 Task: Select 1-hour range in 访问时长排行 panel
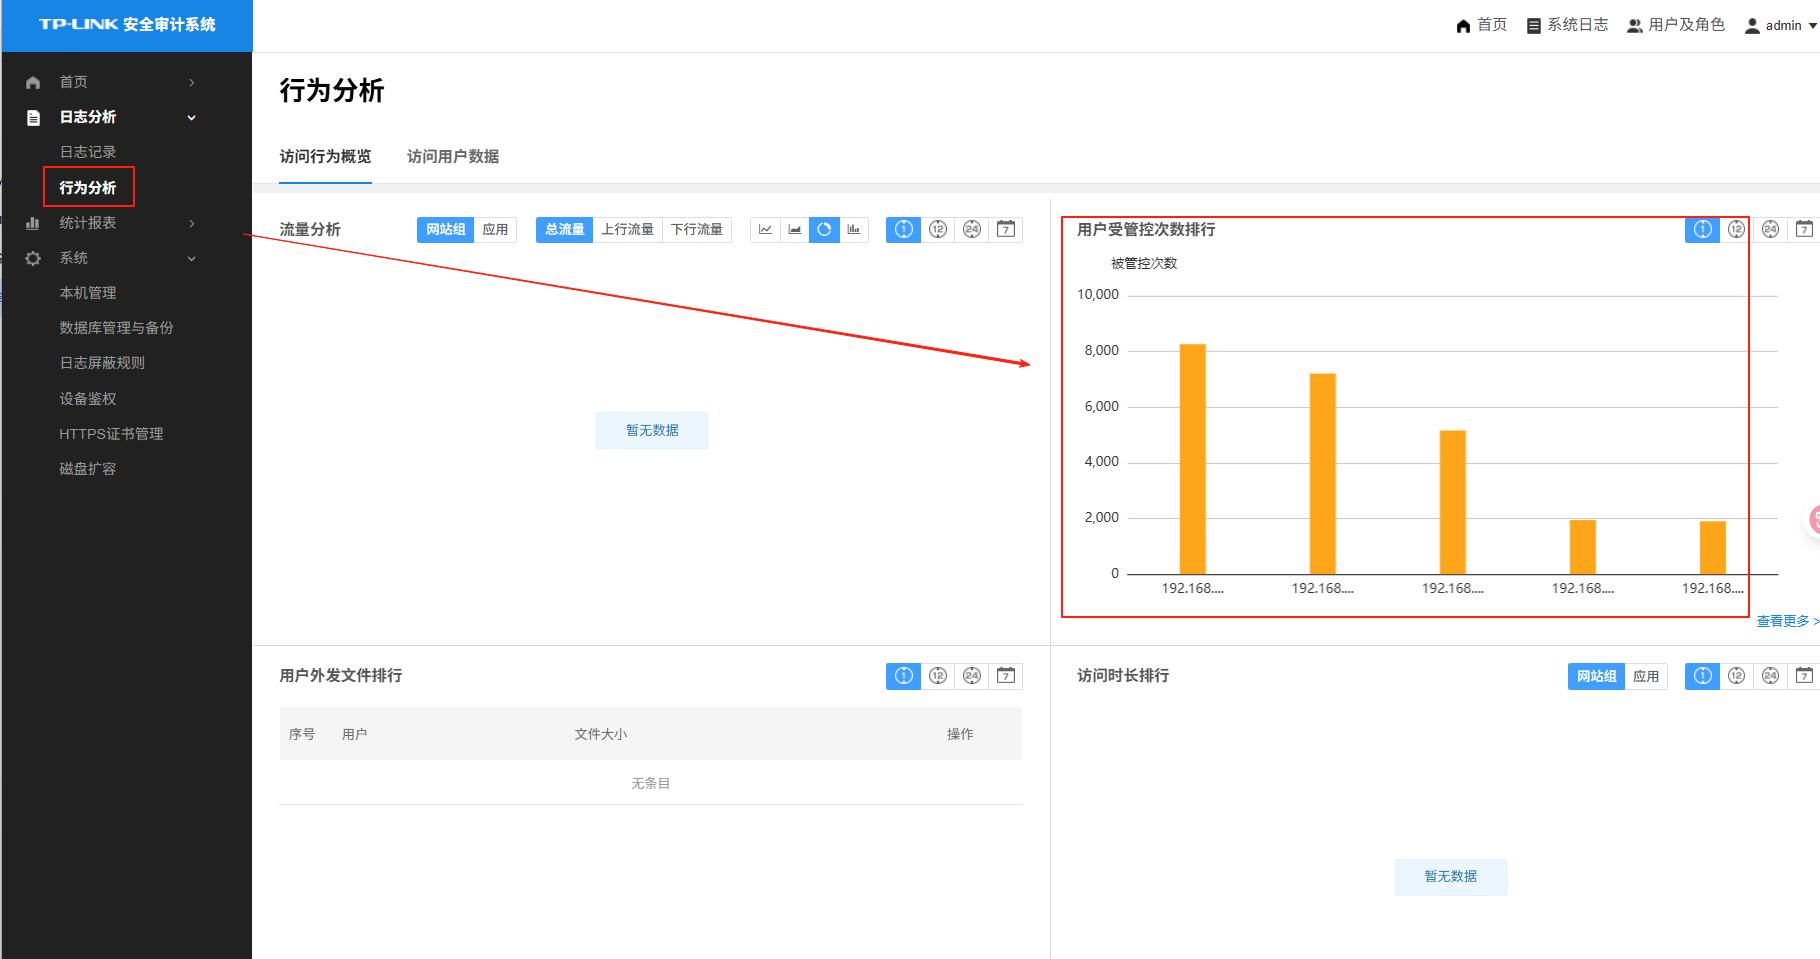[x=1702, y=676]
